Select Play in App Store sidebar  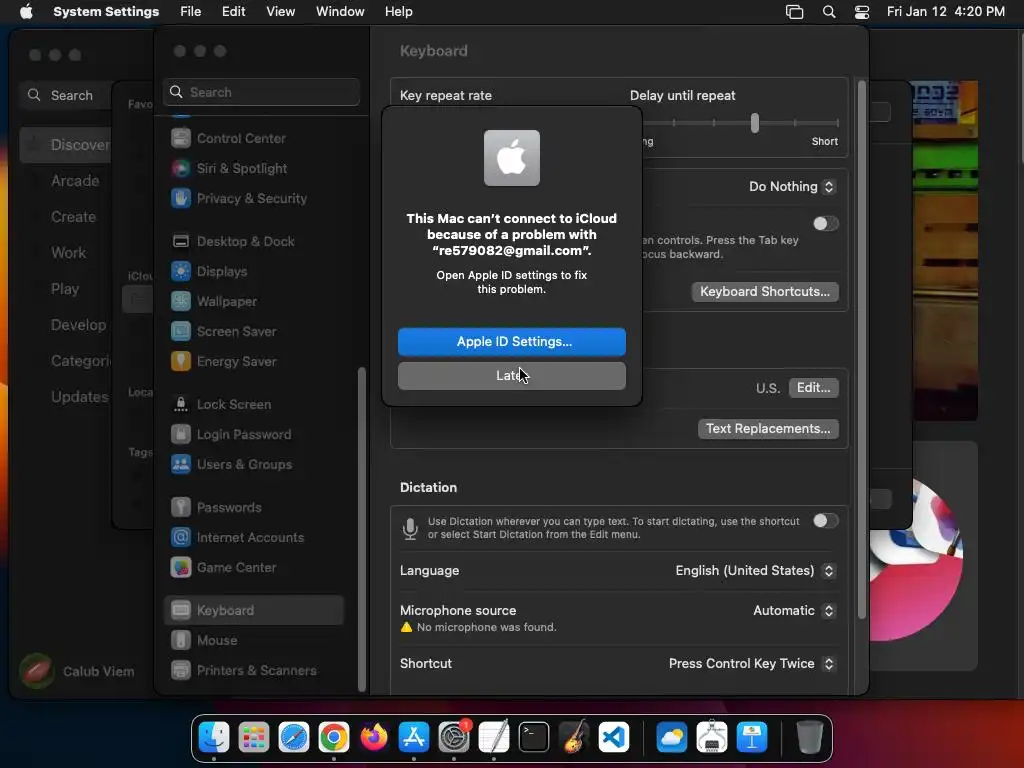65,289
